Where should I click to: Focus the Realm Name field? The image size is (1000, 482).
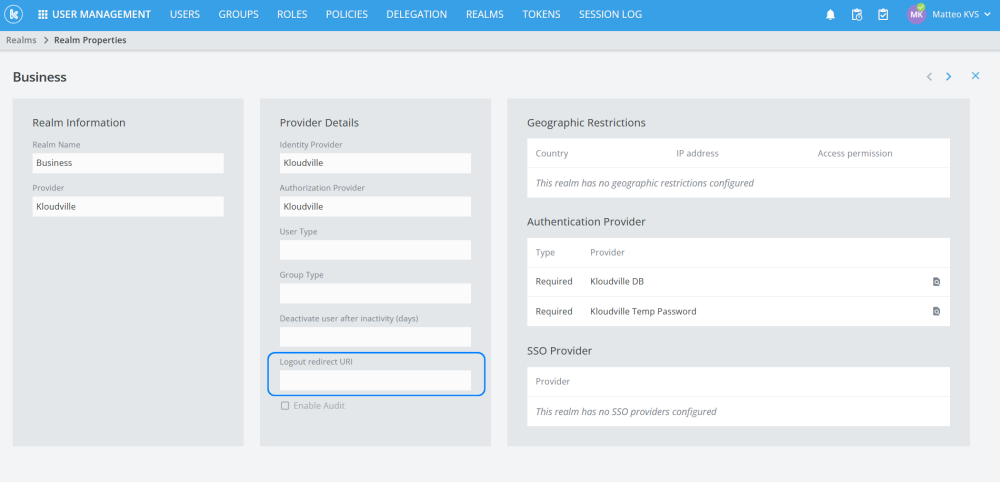[x=128, y=163]
